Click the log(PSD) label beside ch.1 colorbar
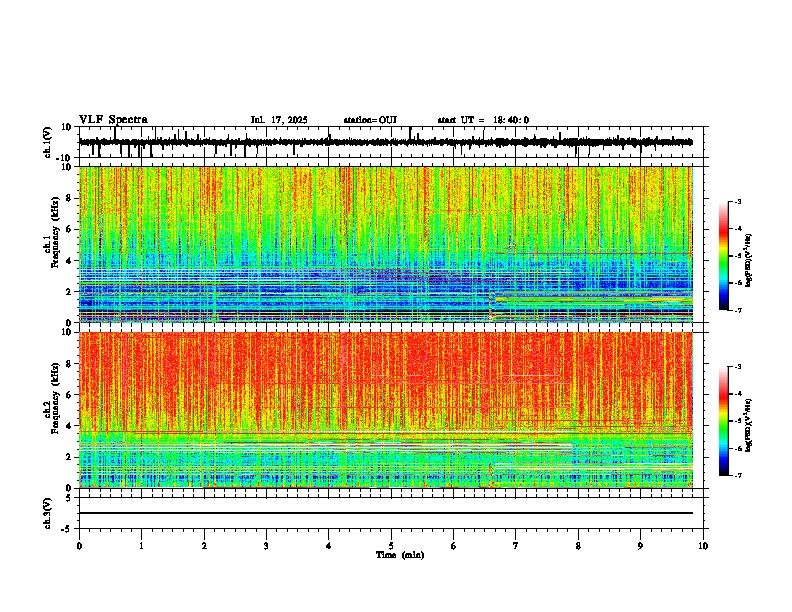The image size is (792, 612). click(x=749, y=260)
